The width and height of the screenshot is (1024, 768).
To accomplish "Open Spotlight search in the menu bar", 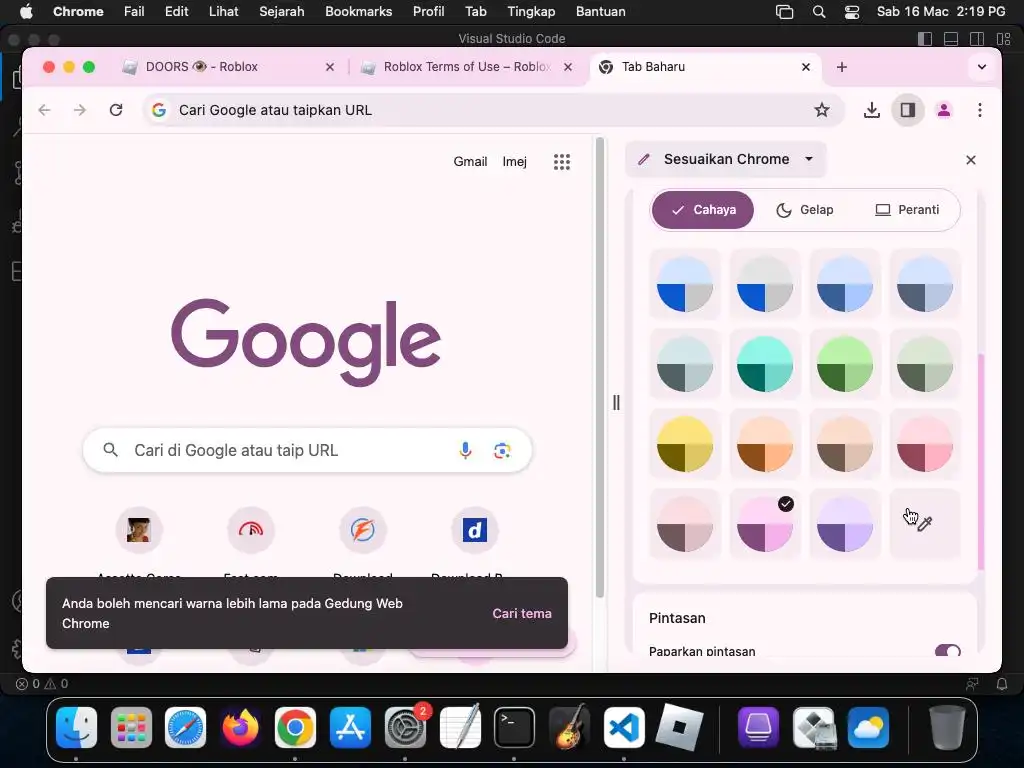I will coord(819,12).
